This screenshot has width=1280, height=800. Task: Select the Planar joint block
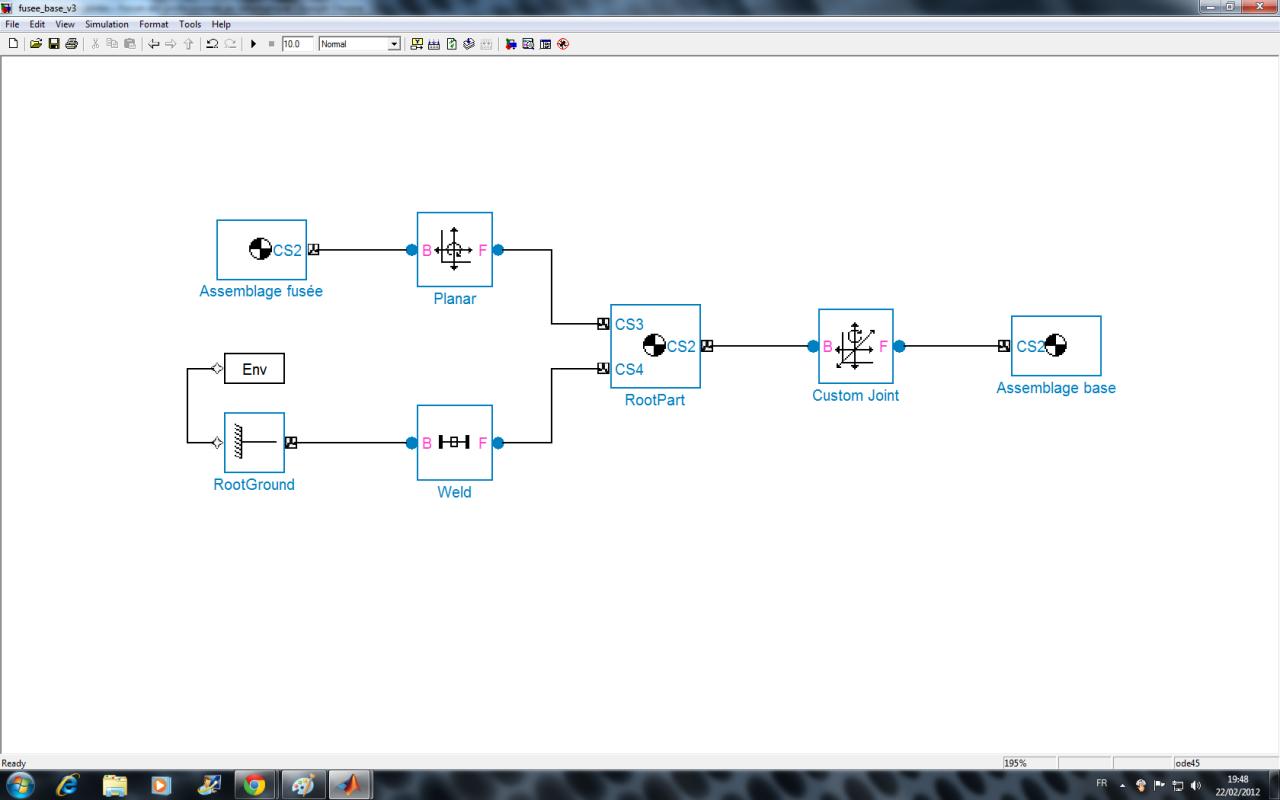coord(455,250)
